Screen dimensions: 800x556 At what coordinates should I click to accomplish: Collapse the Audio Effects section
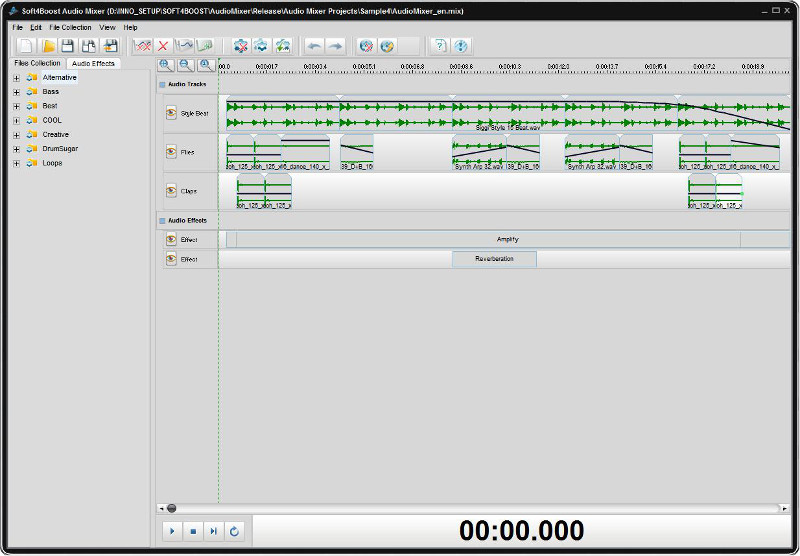162,220
